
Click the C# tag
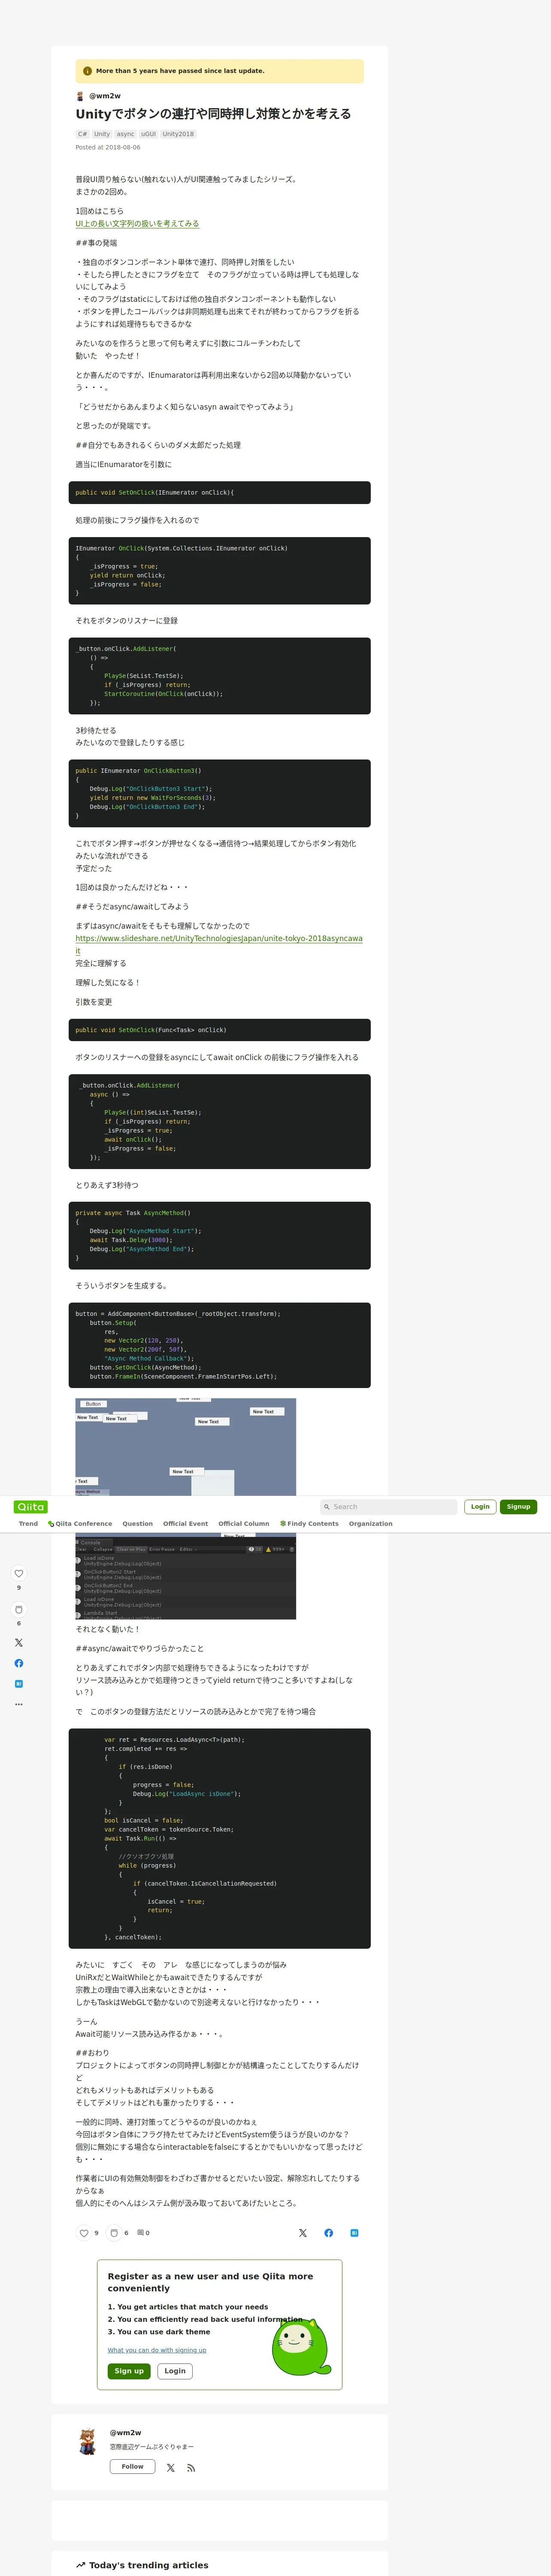(83, 134)
